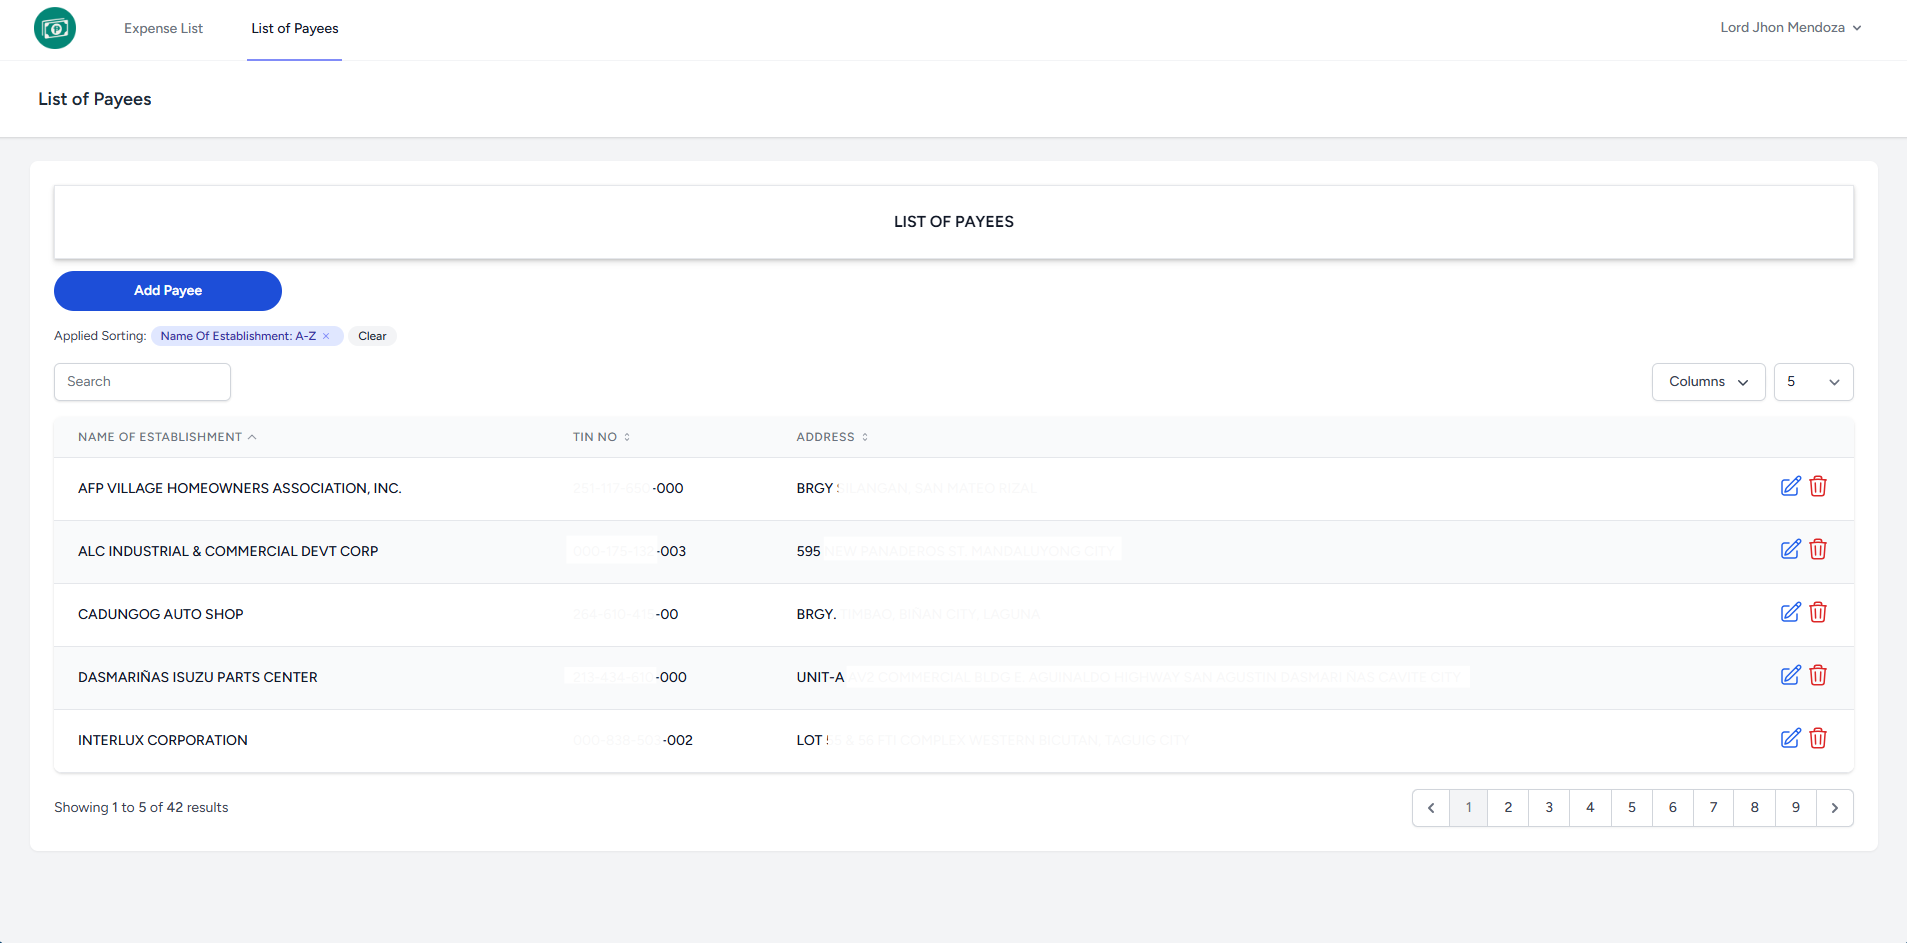Edit ALC Industrial & Commercial Devt Corp

coord(1790,549)
